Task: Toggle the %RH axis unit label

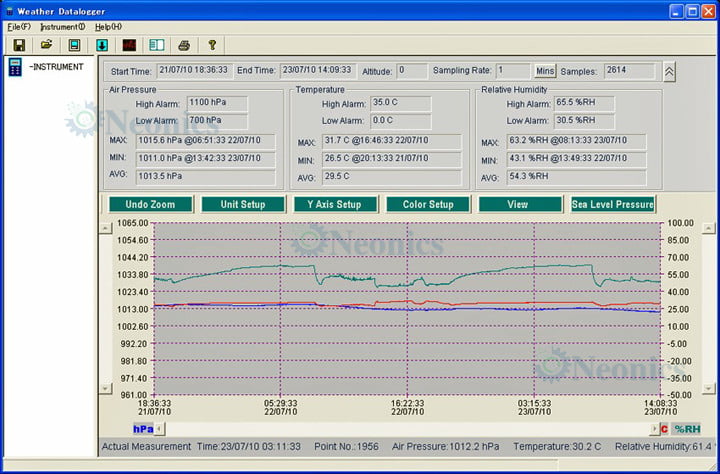Action: 687,429
